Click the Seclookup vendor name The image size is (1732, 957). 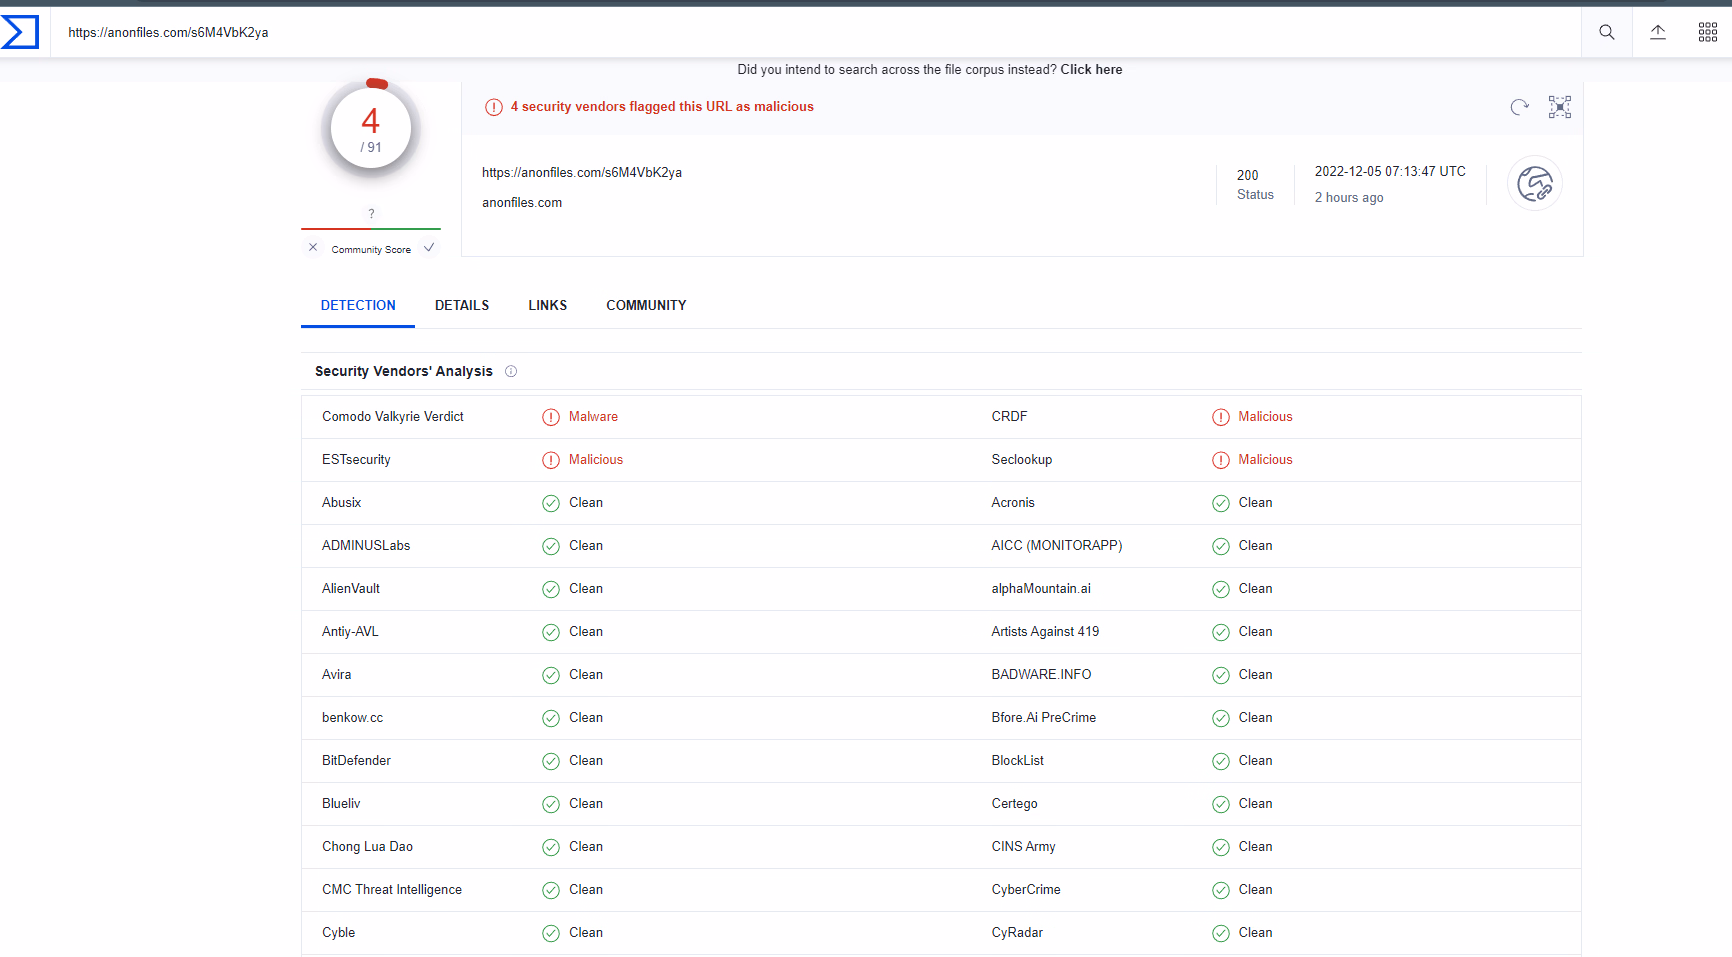point(1022,460)
